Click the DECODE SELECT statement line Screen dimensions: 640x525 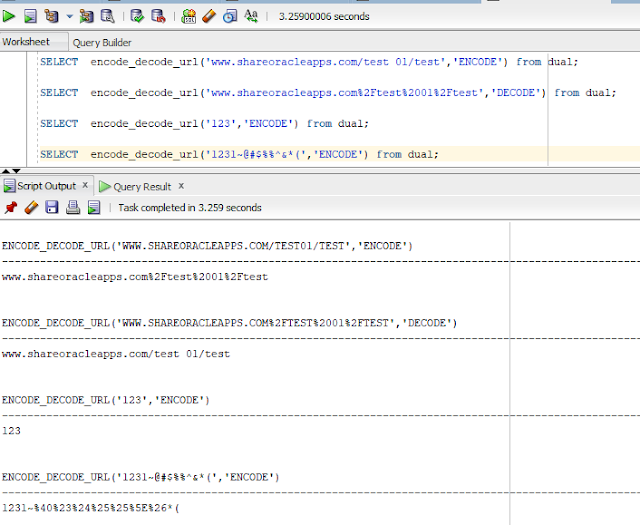pos(328,93)
